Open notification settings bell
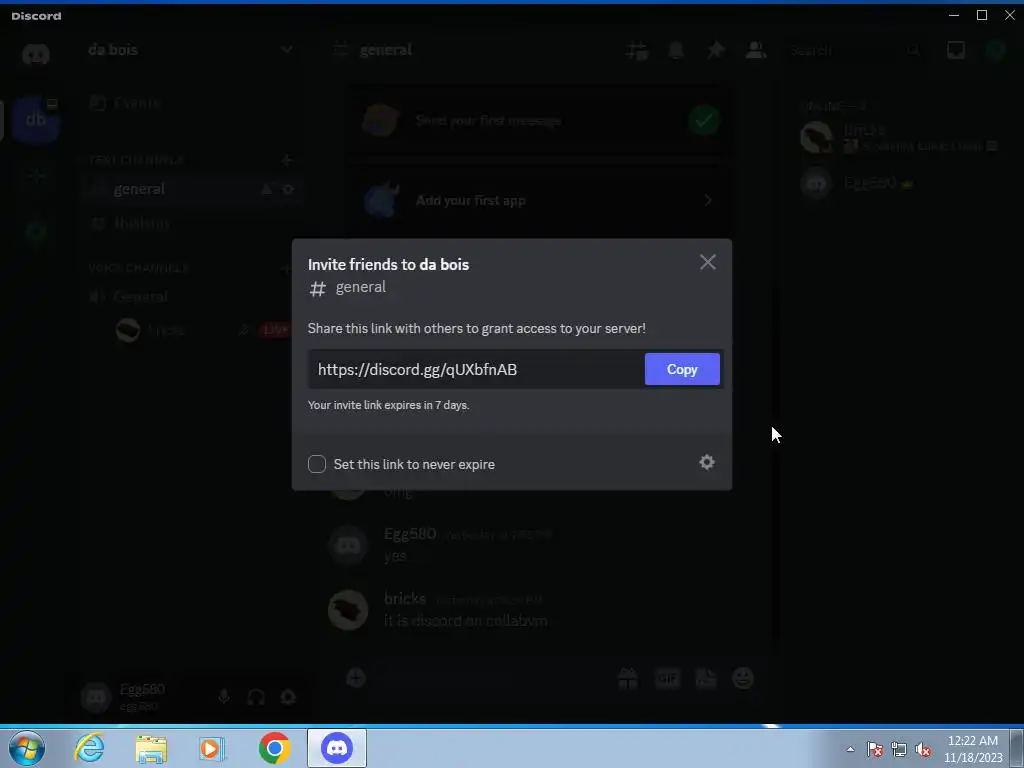Viewport: 1024px width, 768px height. click(676, 50)
